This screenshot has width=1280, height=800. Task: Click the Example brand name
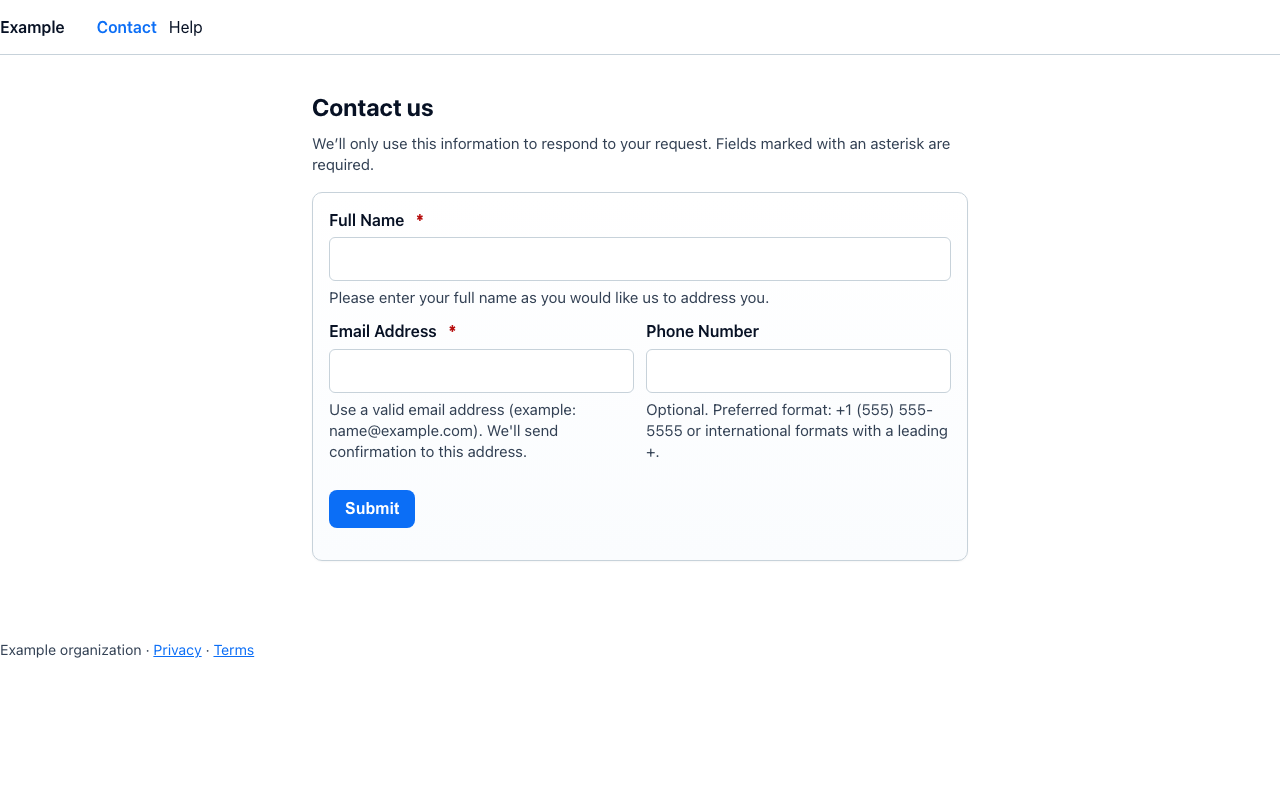(32, 27)
